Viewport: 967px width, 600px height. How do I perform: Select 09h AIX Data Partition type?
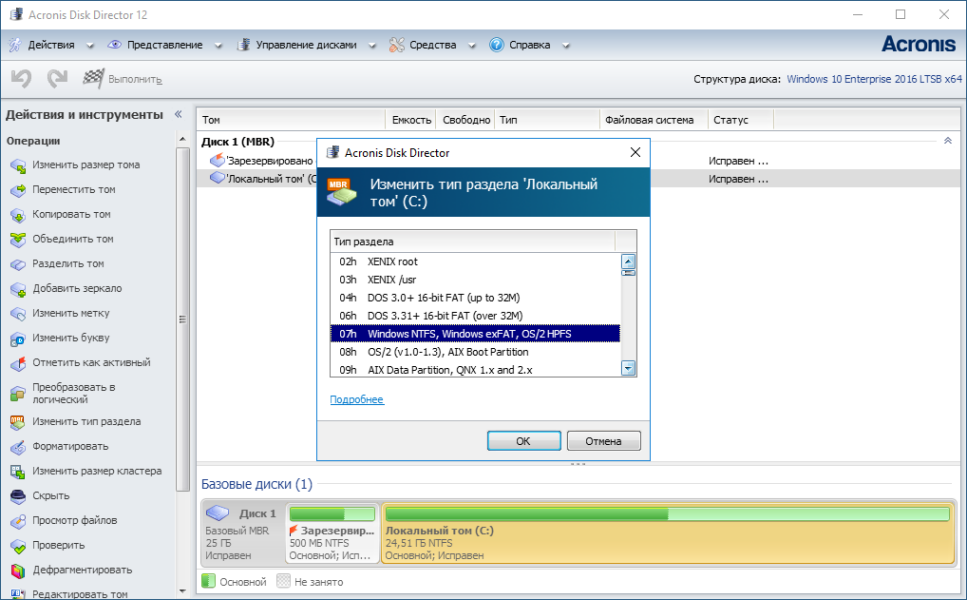tap(475, 369)
